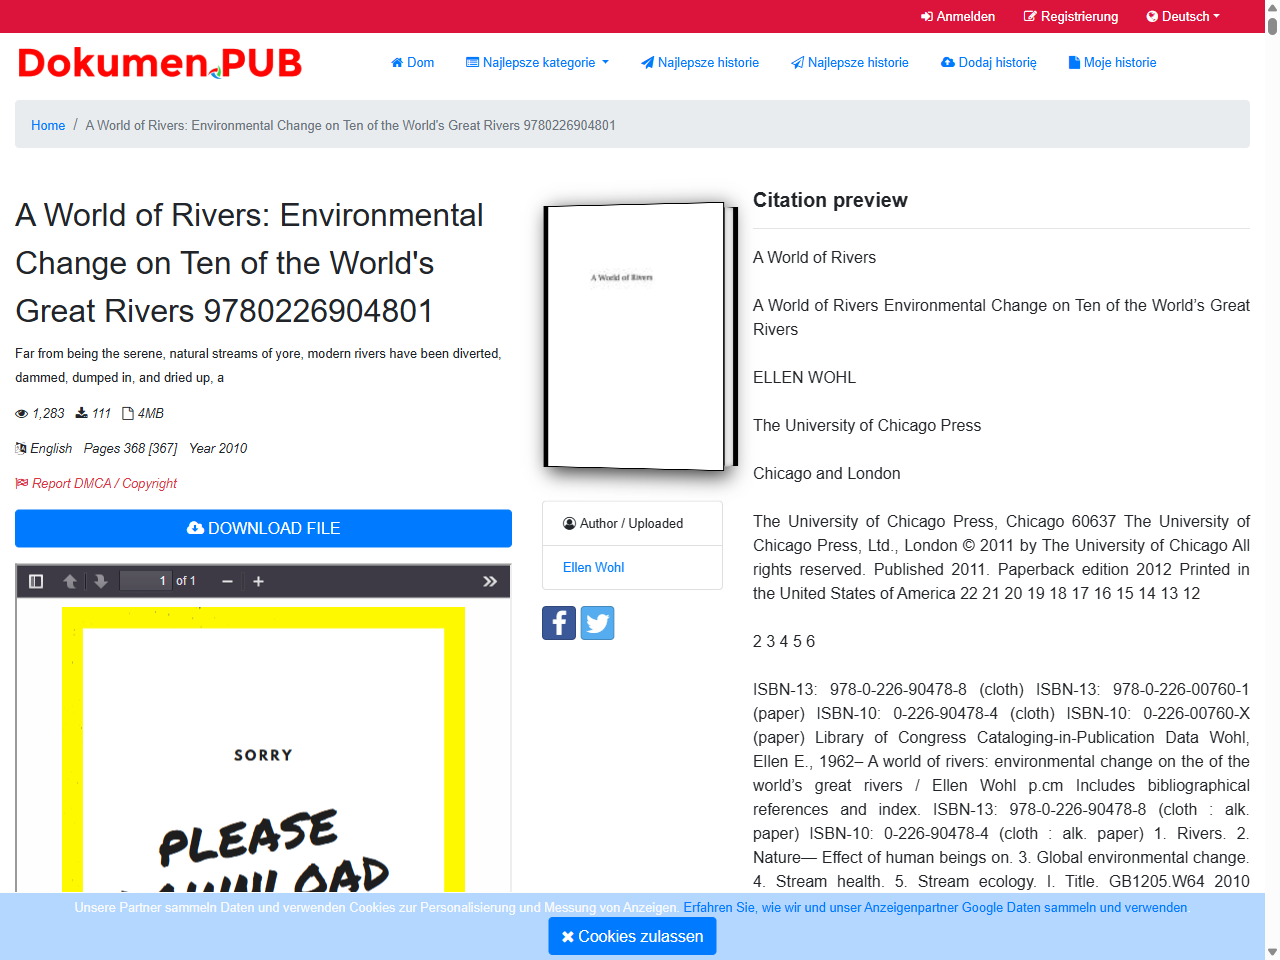This screenshot has width=1280, height=960.
Task: Click the Cookies zulassen button
Action: click(x=632, y=936)
